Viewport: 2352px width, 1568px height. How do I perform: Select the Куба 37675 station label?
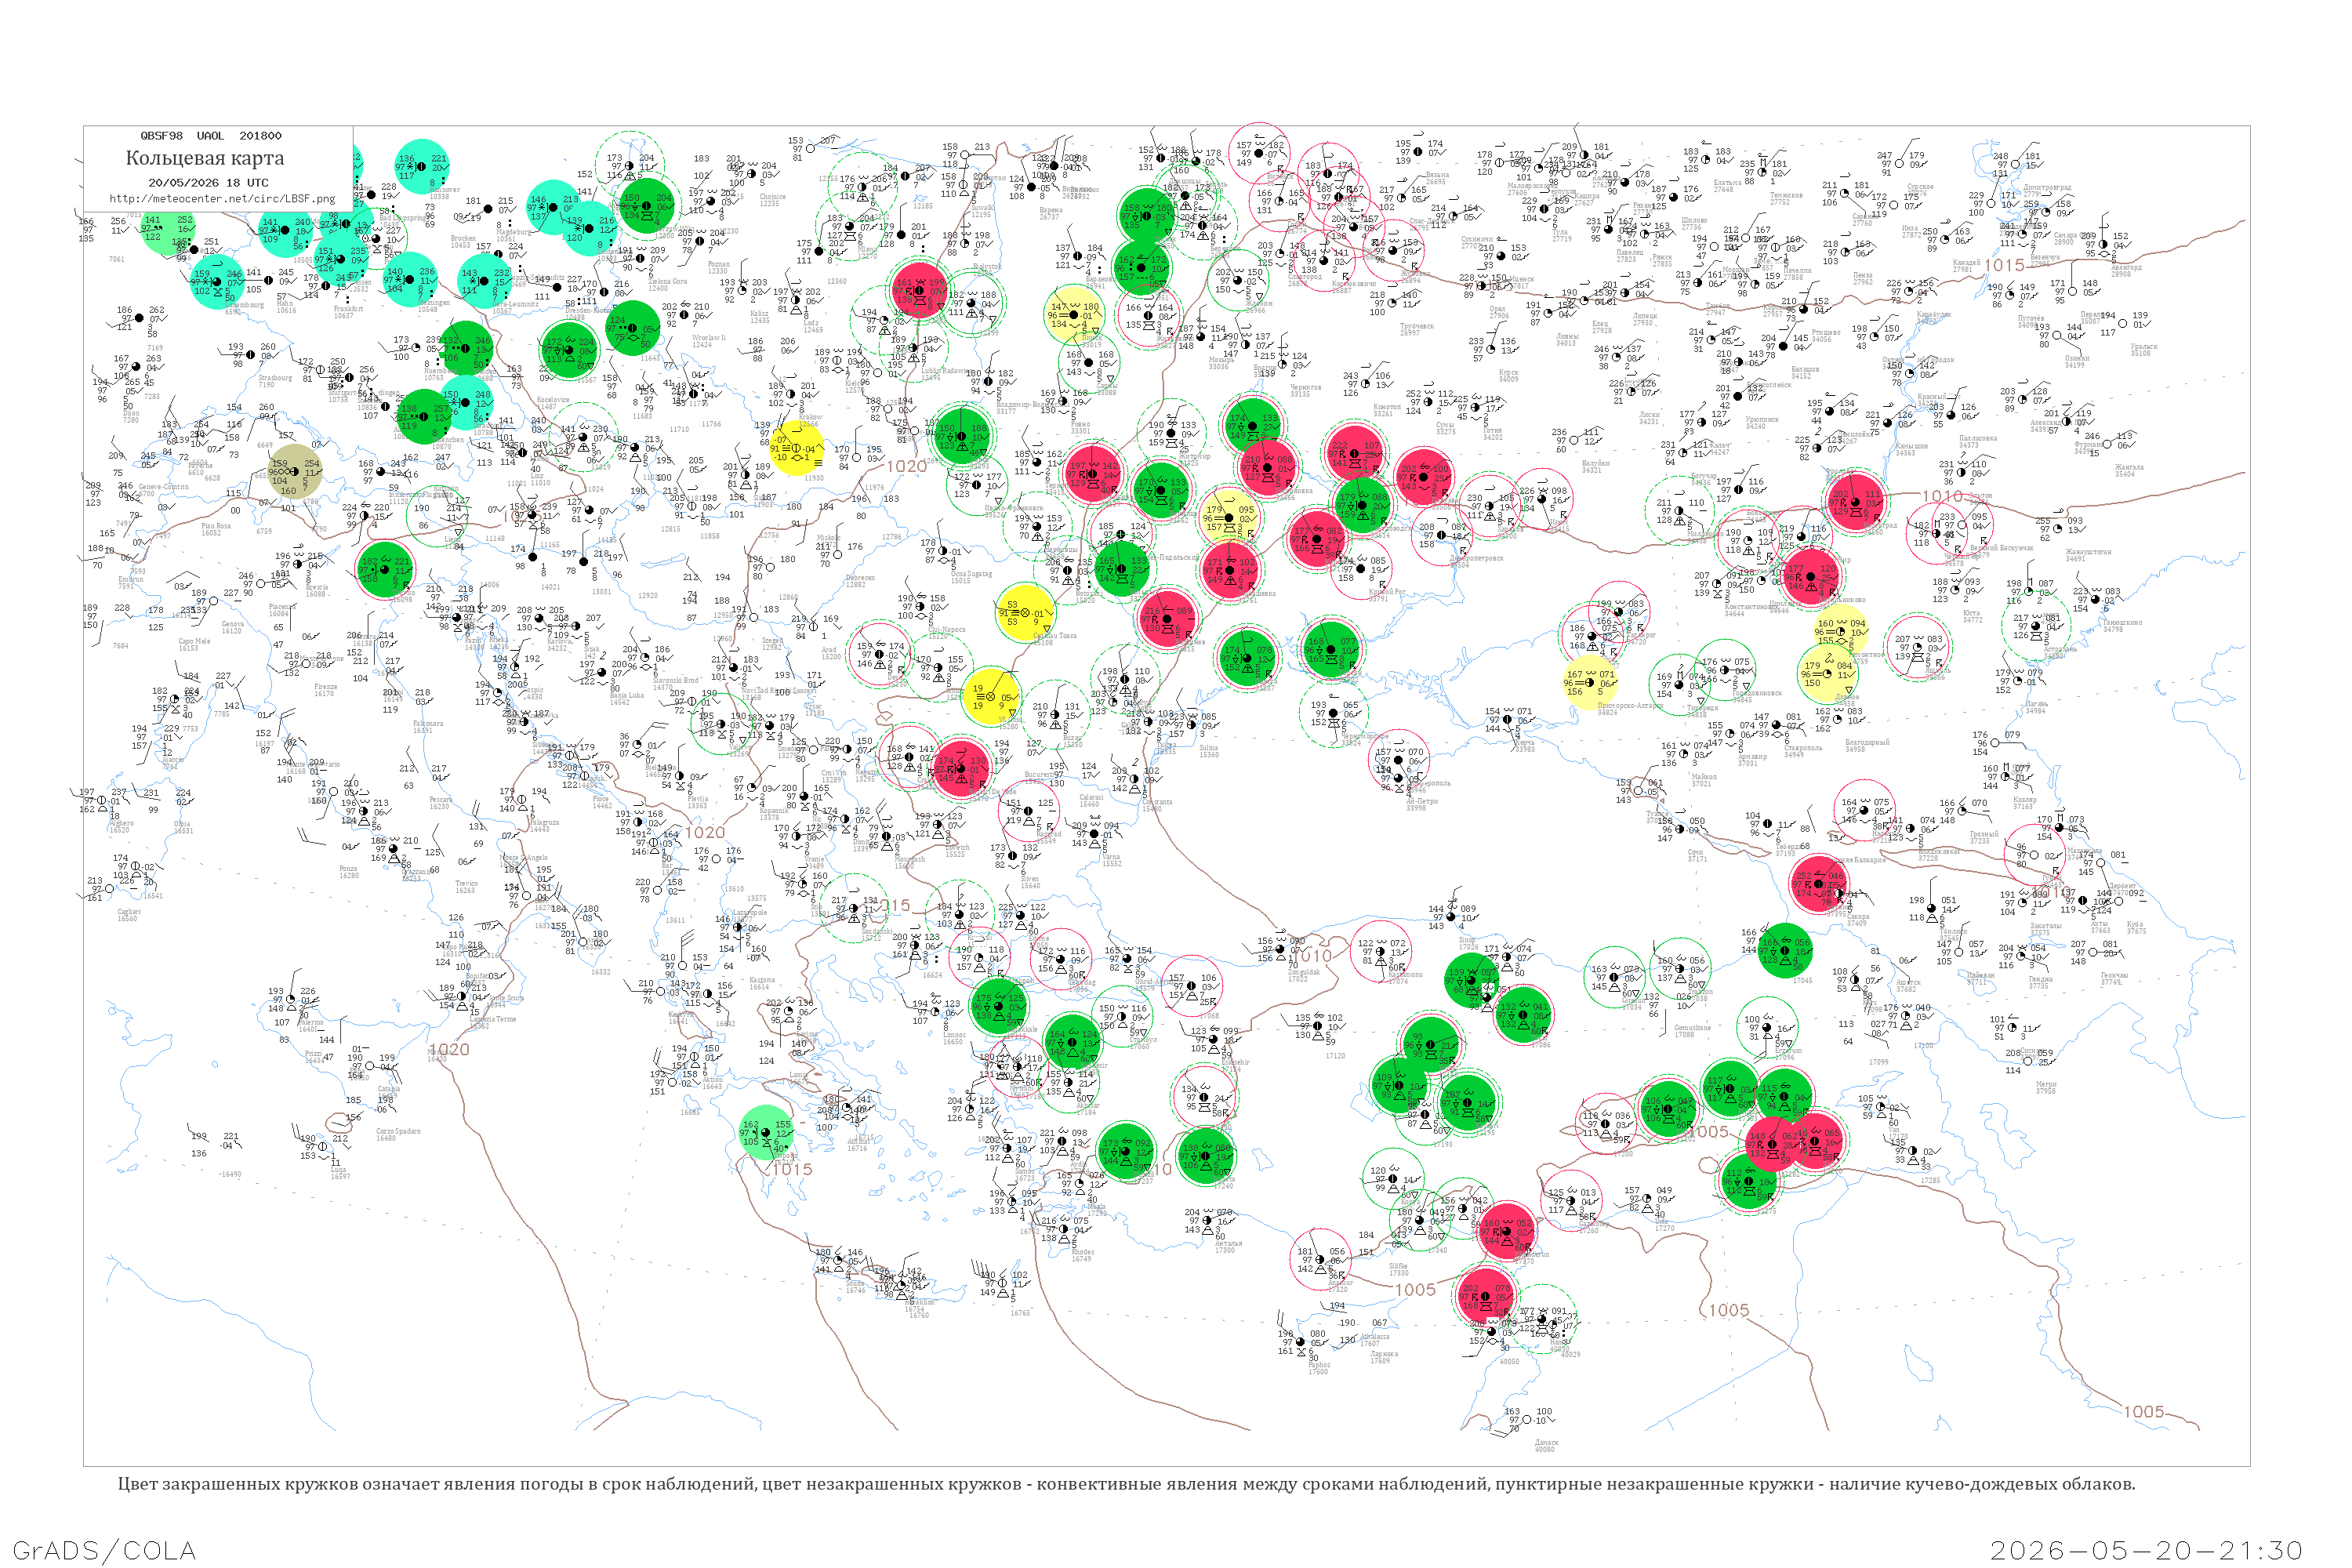tap(2136, 928)
